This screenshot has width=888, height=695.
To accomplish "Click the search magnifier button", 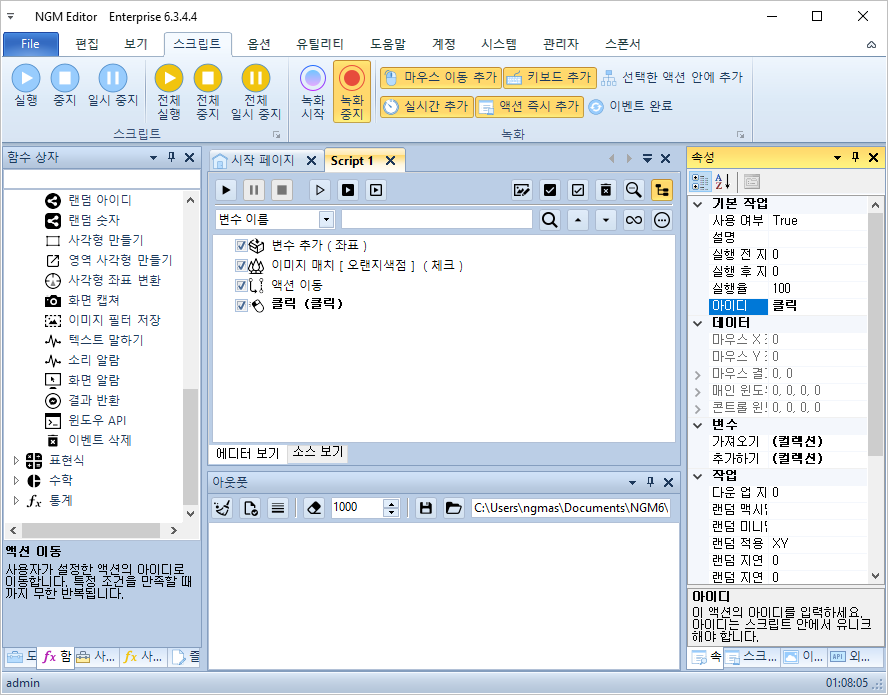I will coord(549,219).
